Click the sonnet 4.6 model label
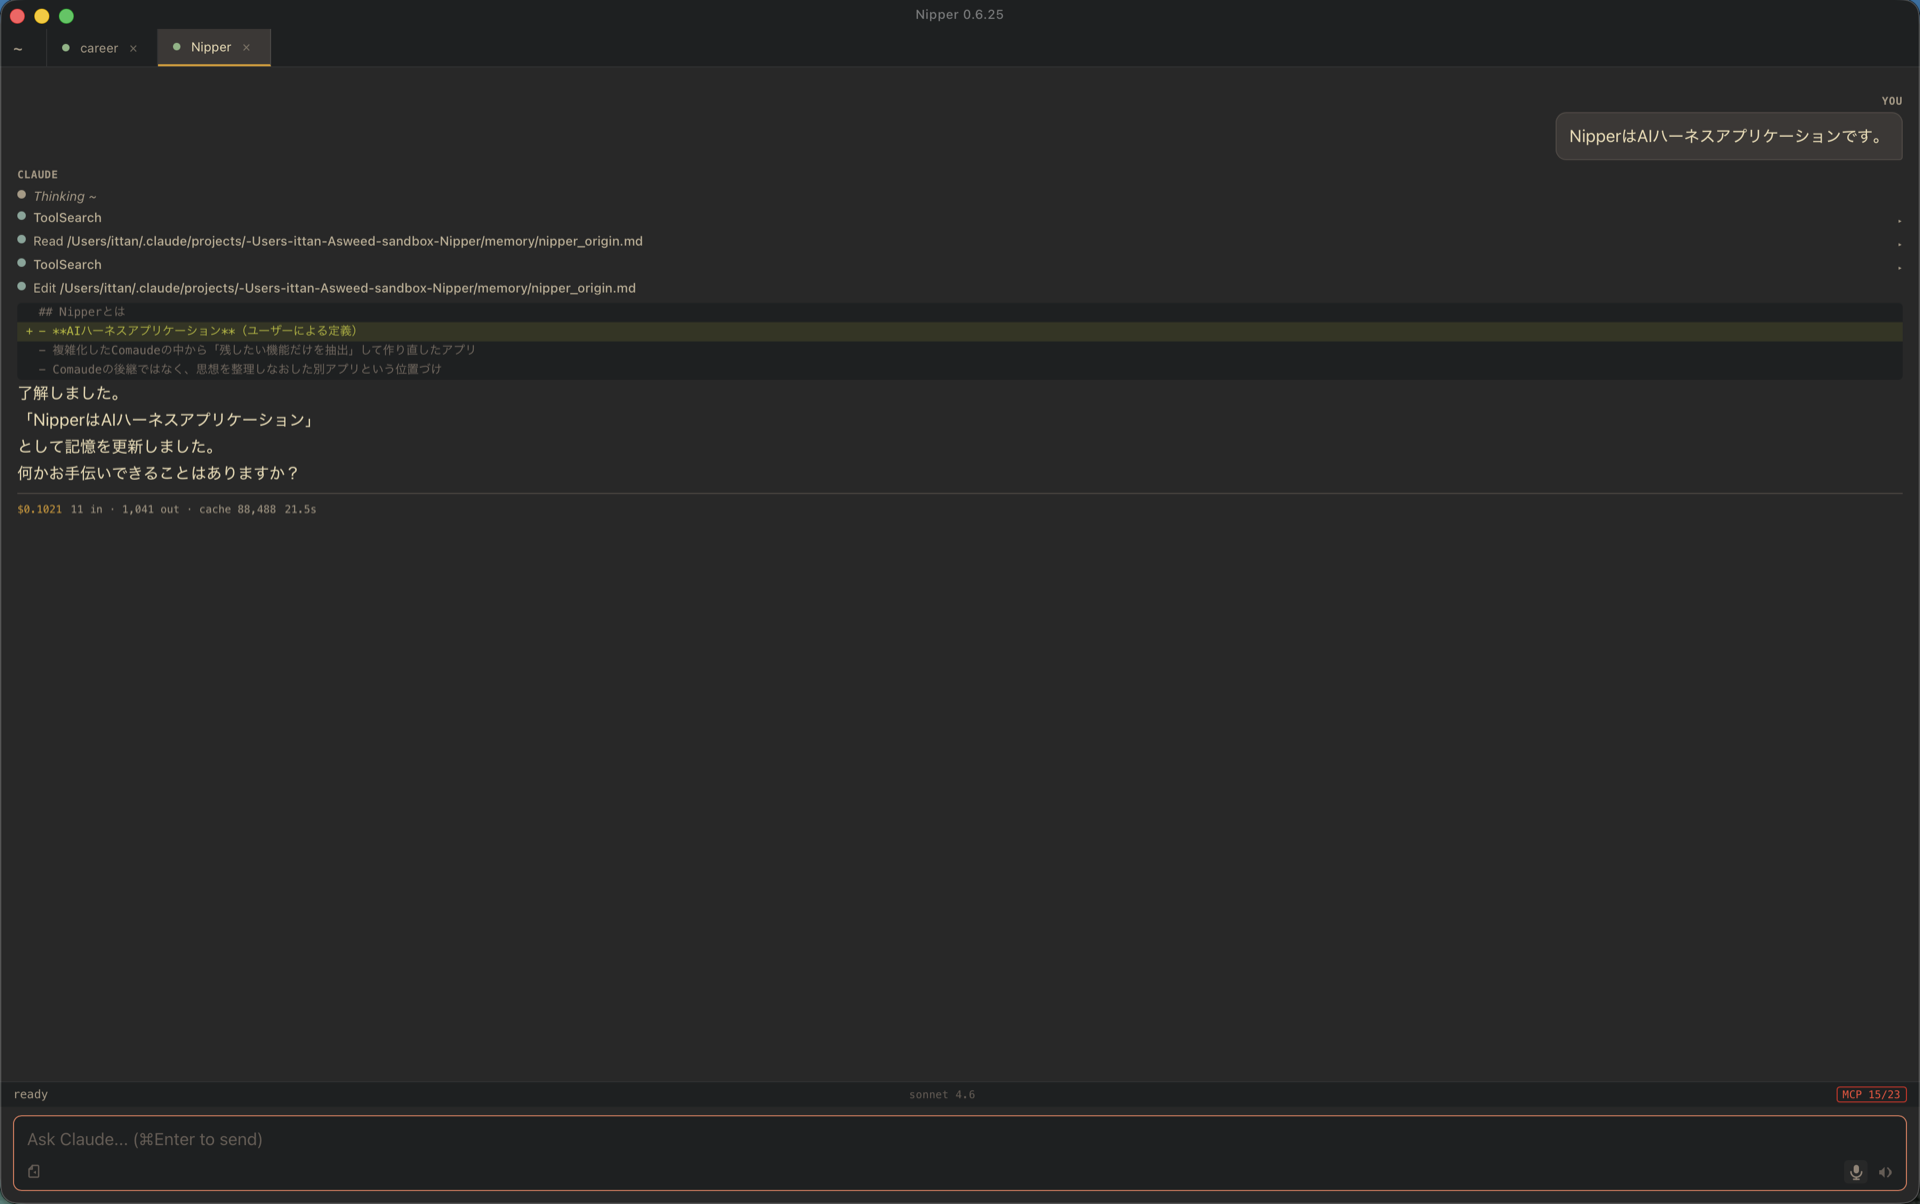 941,1094
